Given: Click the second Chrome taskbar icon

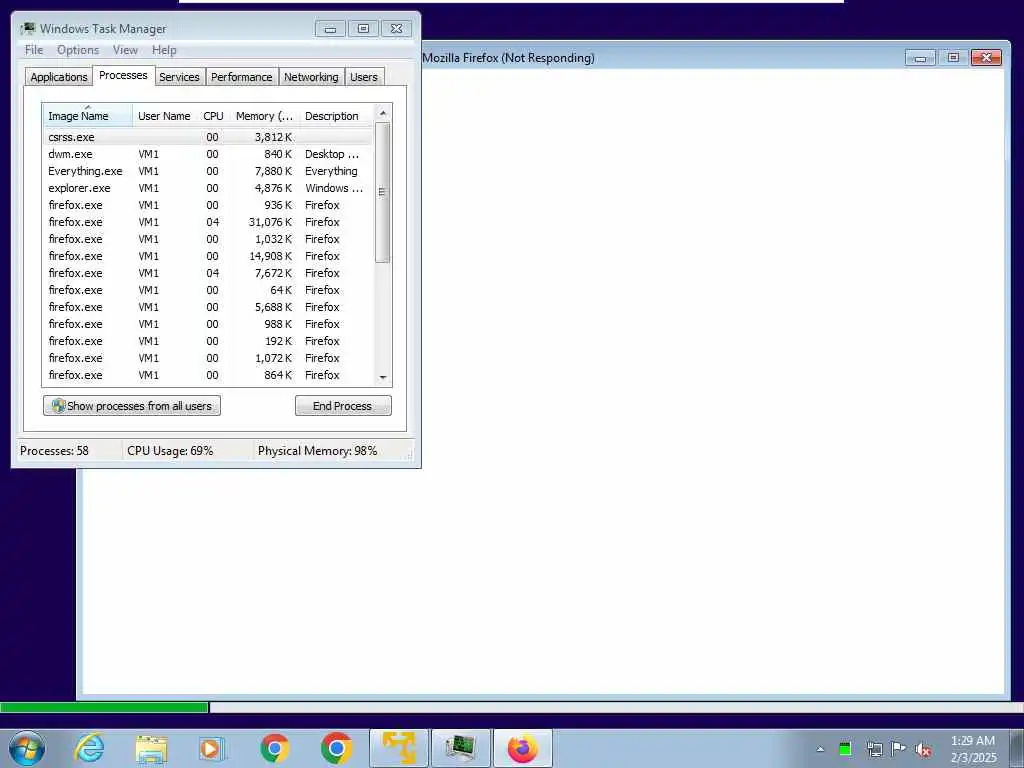Looking at the screenshot, I should click(336, 748).
